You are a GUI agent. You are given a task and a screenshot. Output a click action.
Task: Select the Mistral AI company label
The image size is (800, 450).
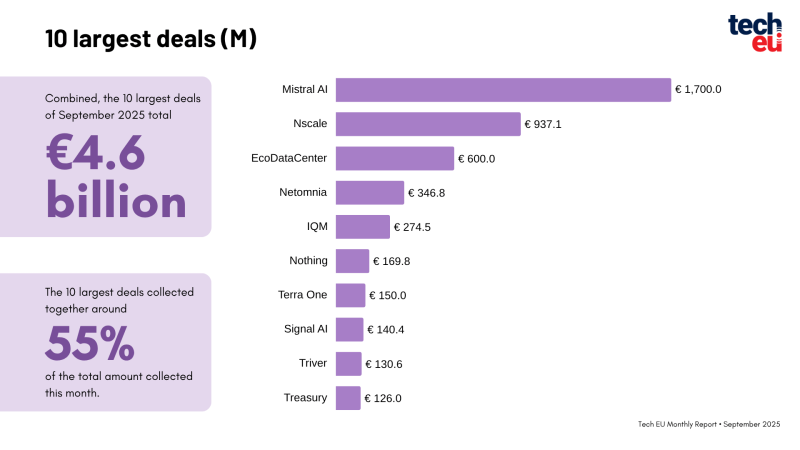tap(304, 90)
